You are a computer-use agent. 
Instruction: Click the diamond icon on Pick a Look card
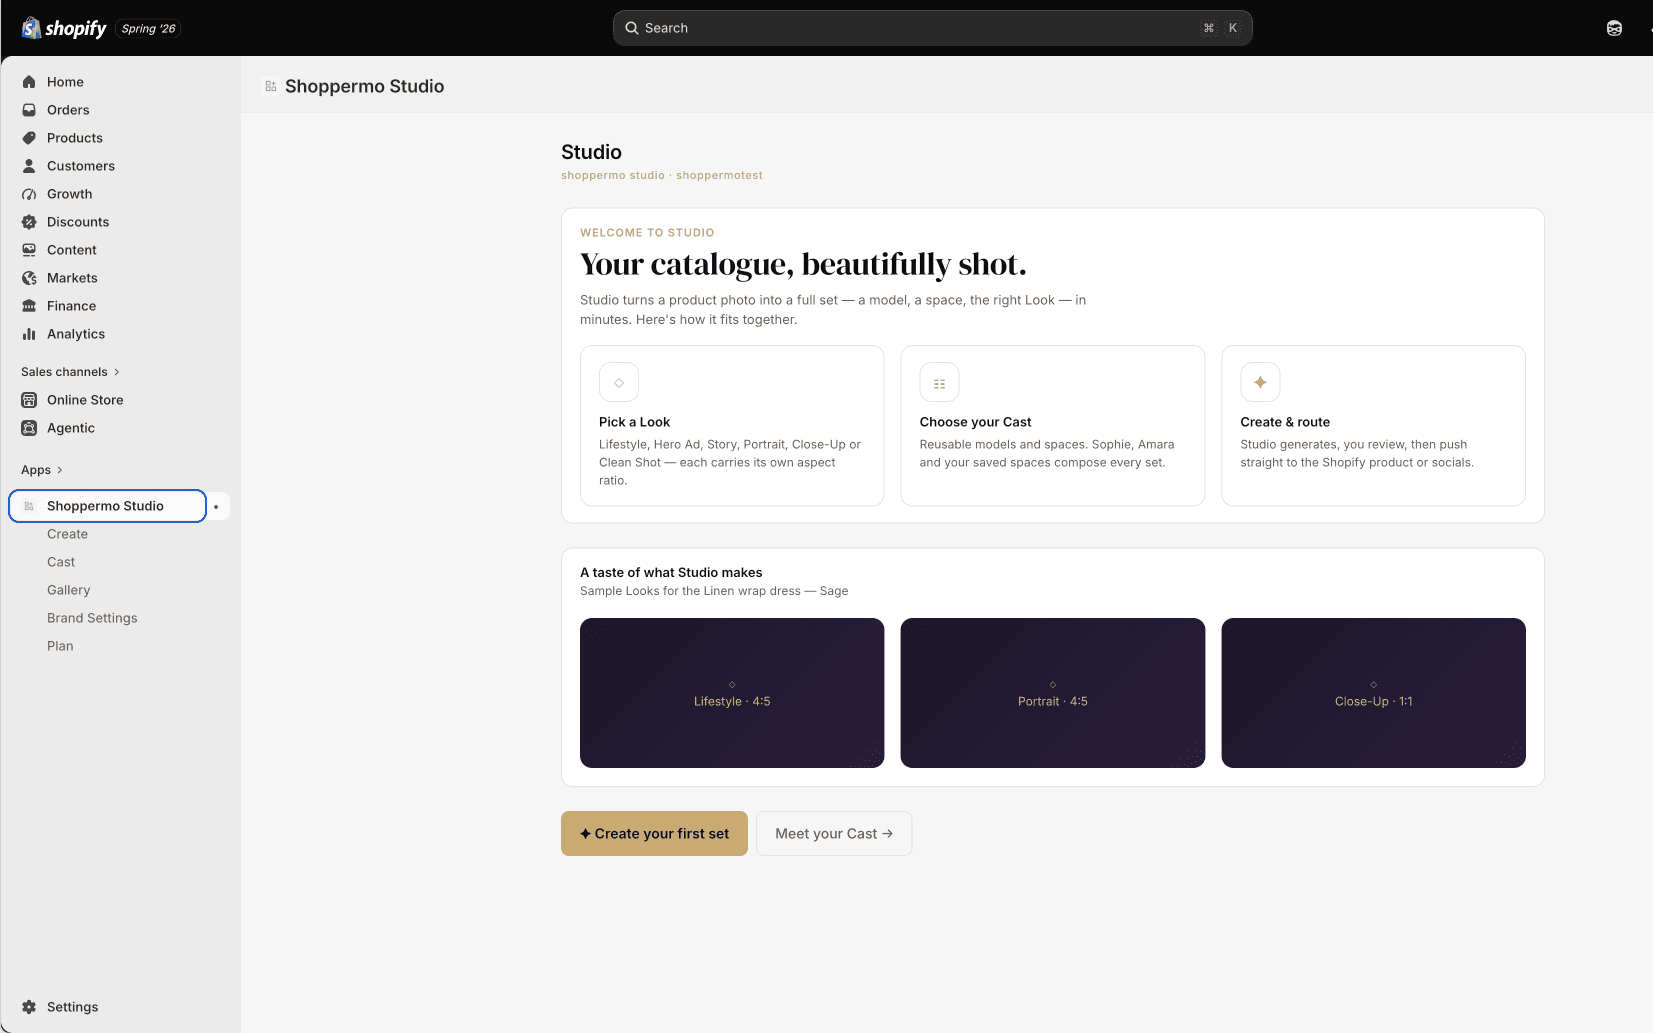pos(619,382)
